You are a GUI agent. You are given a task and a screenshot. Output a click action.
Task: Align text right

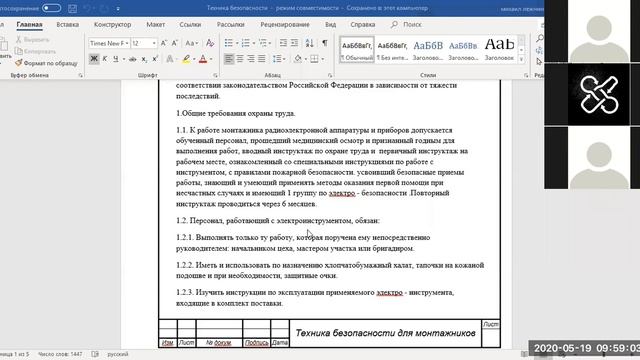click(251, 59)
